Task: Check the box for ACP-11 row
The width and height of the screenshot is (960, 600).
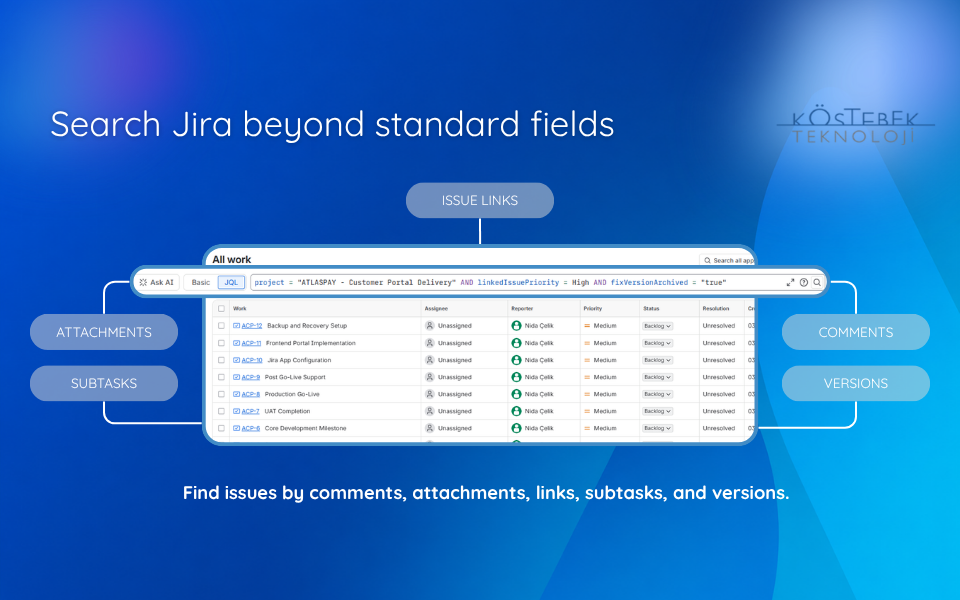Action: click(221, 343)
